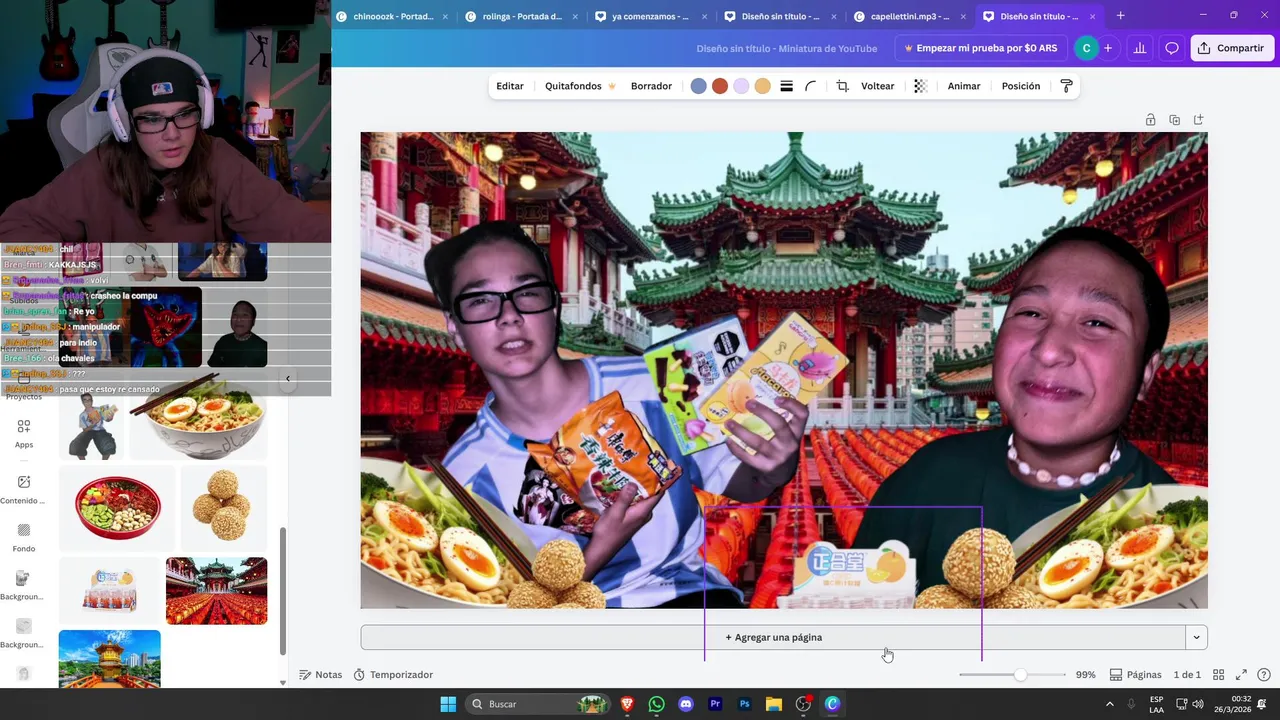This screenshot has width=1280, height=720.
Task: Open the Fondo background panel
Action: (24, 537)
